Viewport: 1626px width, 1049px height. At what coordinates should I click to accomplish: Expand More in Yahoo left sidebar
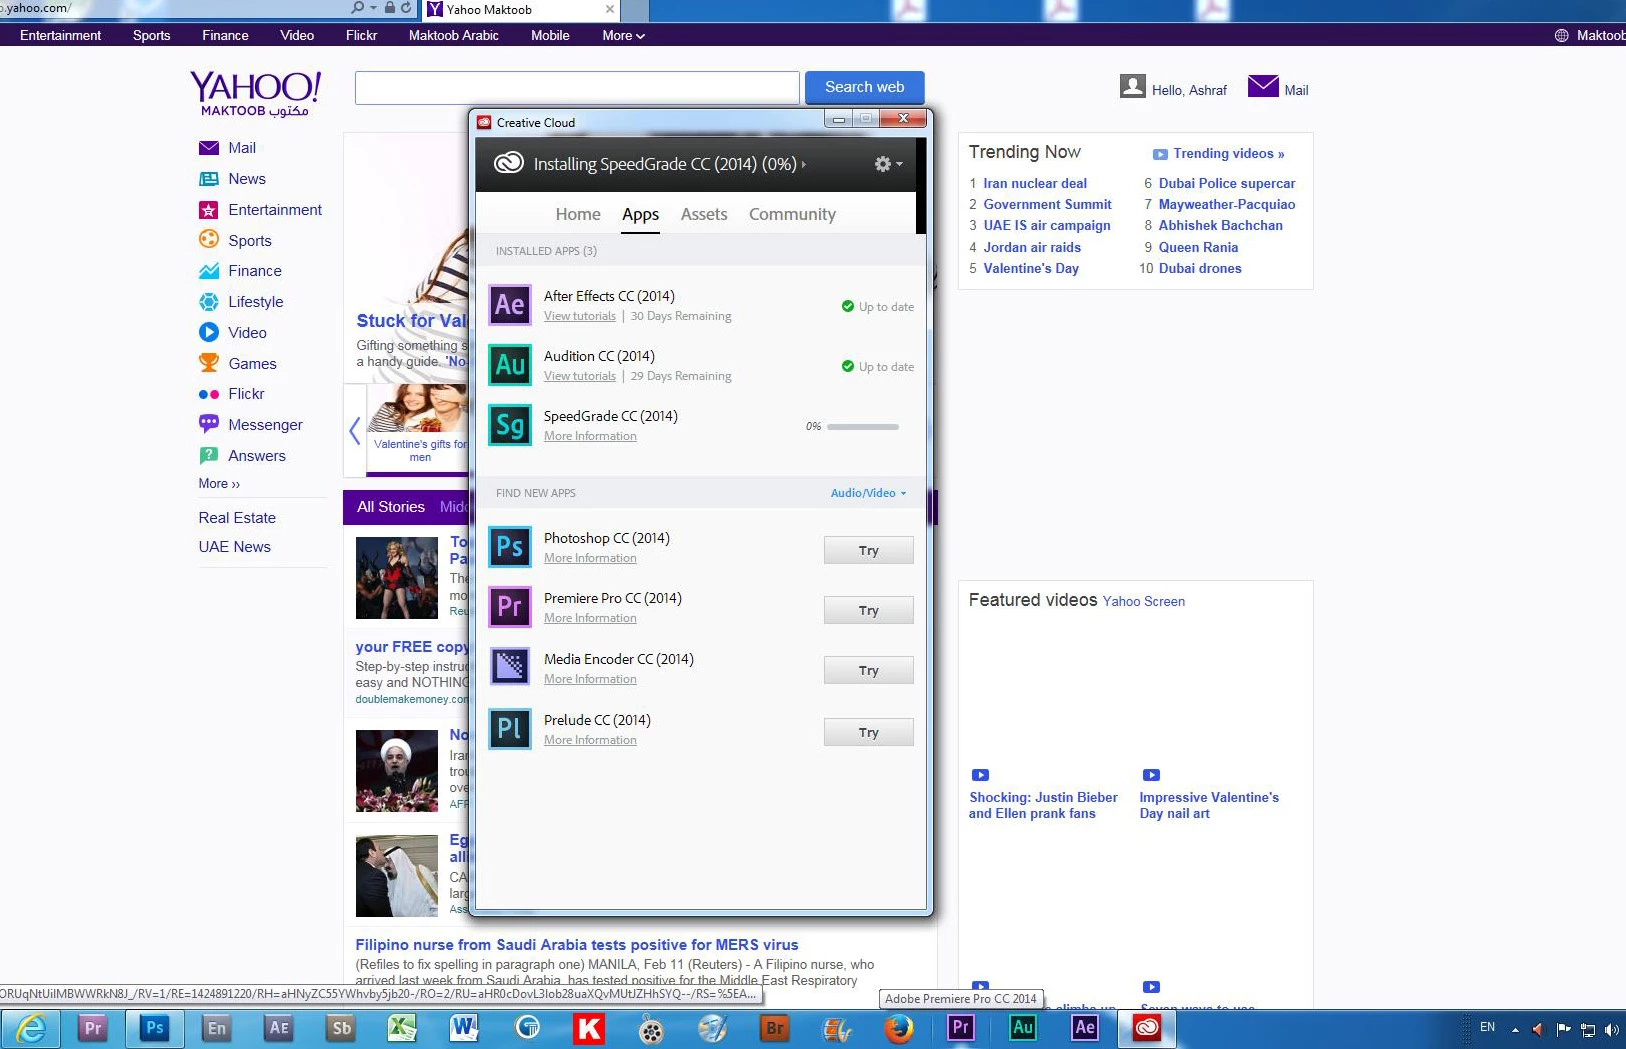[219, 484]
